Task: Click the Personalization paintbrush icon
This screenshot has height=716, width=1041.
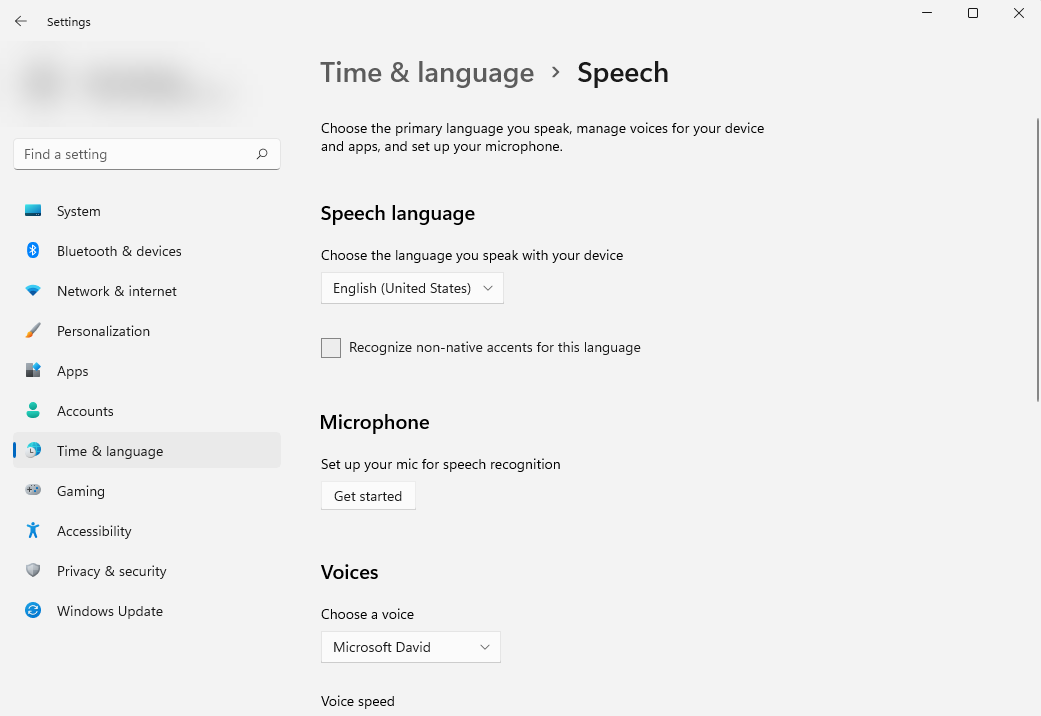Action: pos(33,330)
